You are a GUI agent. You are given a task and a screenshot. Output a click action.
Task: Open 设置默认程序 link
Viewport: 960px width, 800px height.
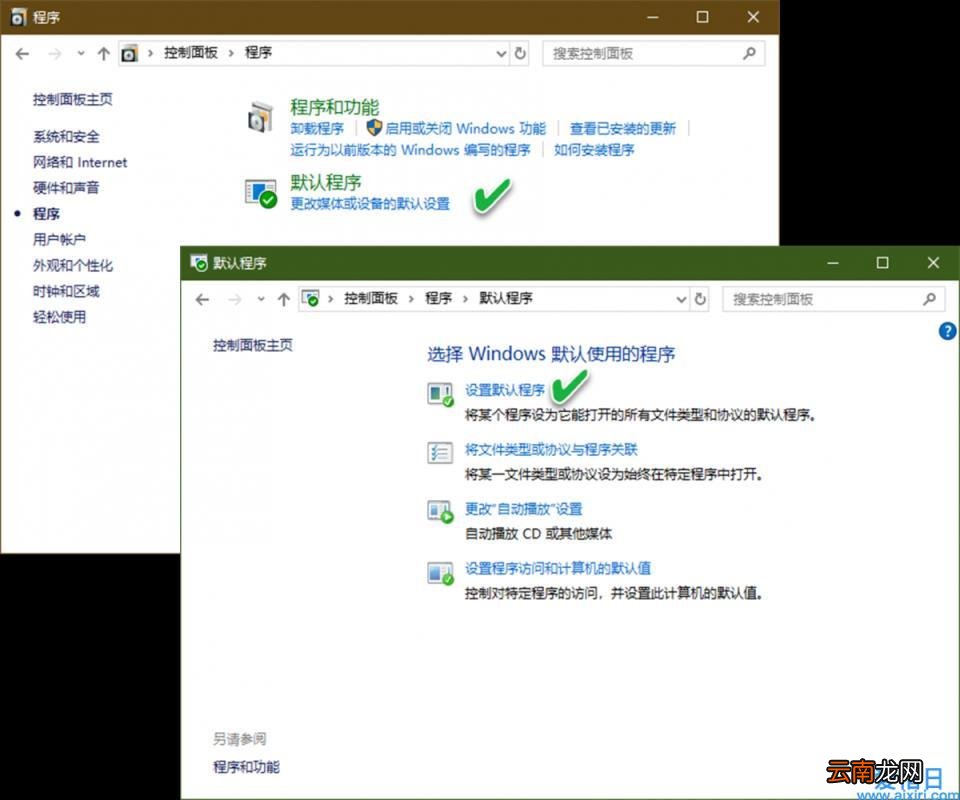(504, 390)
